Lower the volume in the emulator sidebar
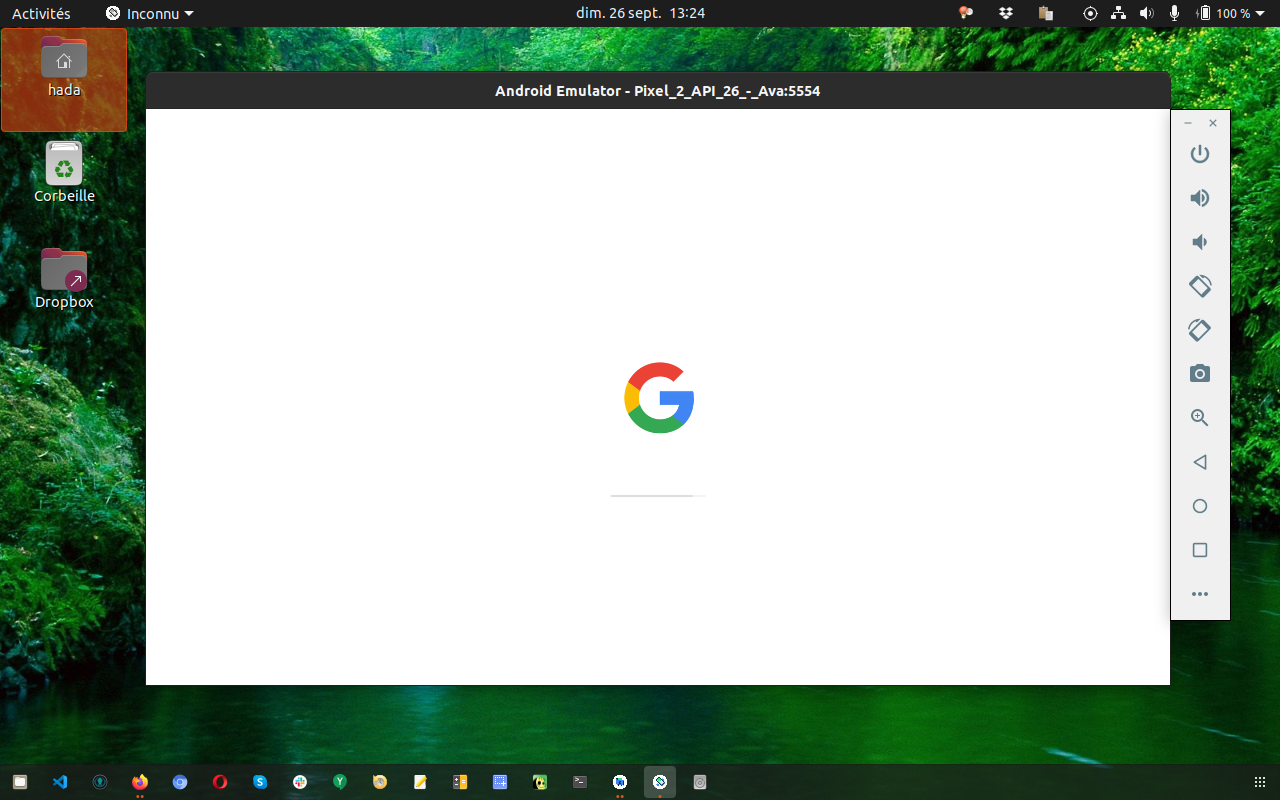This screenshot has width=1280, height=800. (x=1200, y=242)
